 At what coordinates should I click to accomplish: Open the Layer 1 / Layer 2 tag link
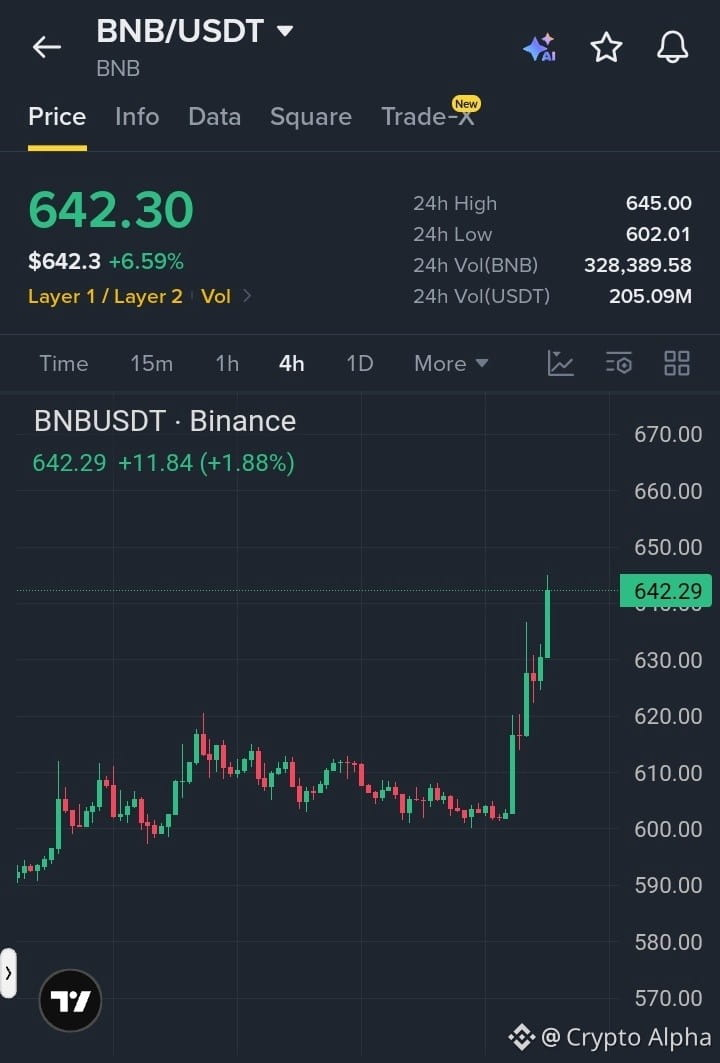click(105, 296)
